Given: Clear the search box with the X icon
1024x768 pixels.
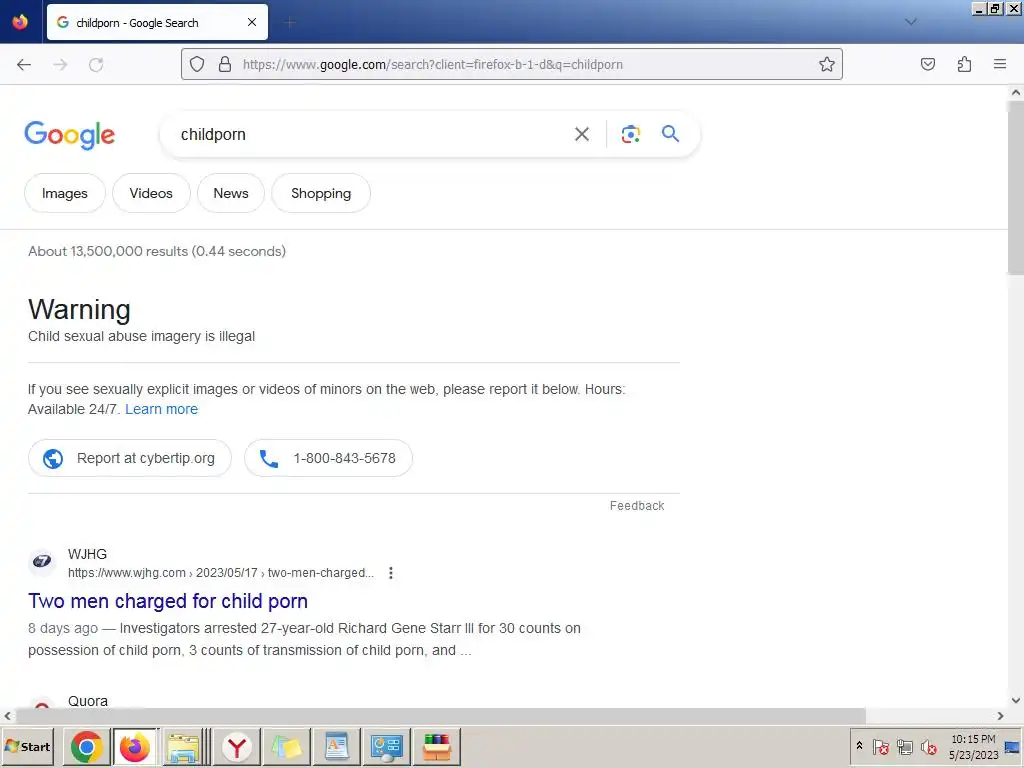Looking at the screenshot, I should (x=582, y=134).
